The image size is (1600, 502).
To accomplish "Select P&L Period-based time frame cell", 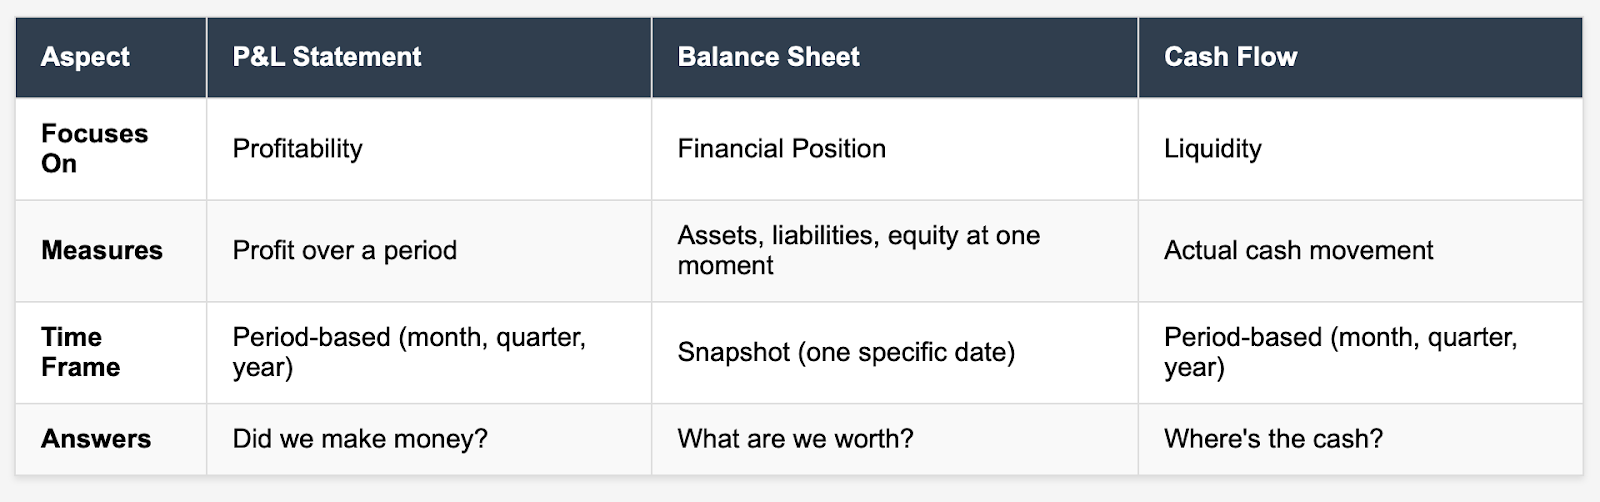I will [429, 353].
